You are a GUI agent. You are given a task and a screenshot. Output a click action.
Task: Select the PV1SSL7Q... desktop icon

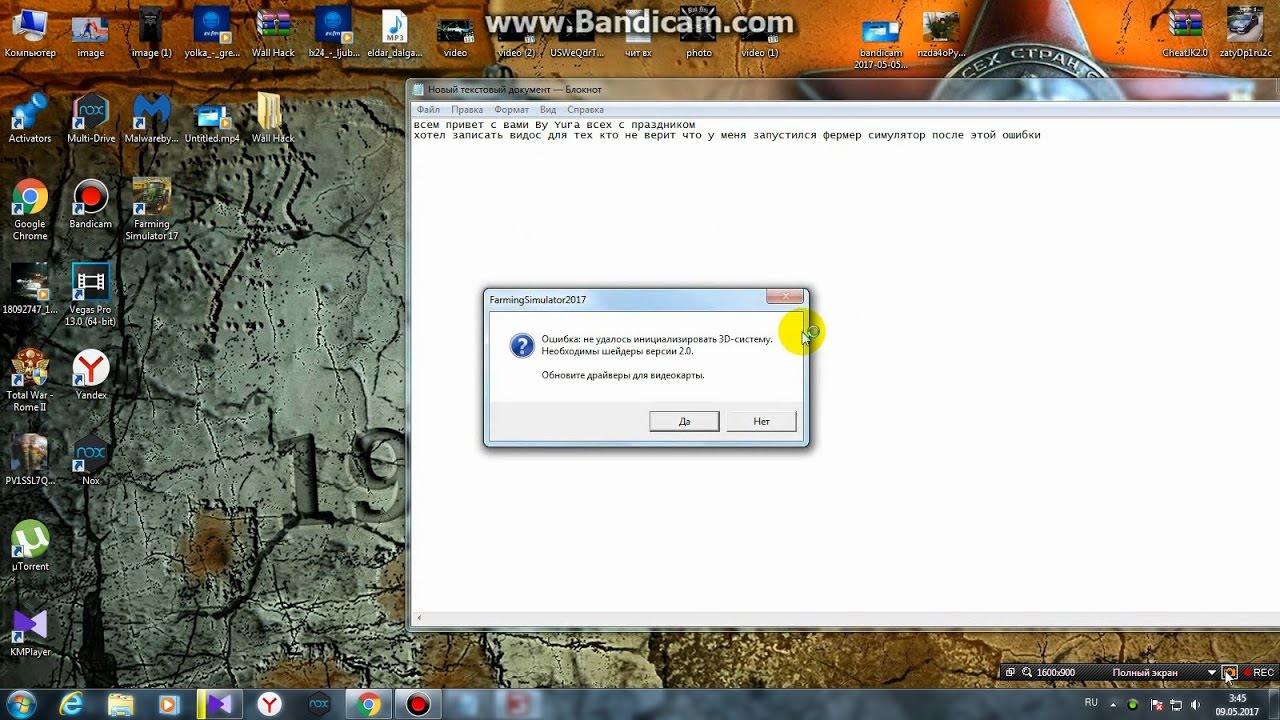click(30, 461)
